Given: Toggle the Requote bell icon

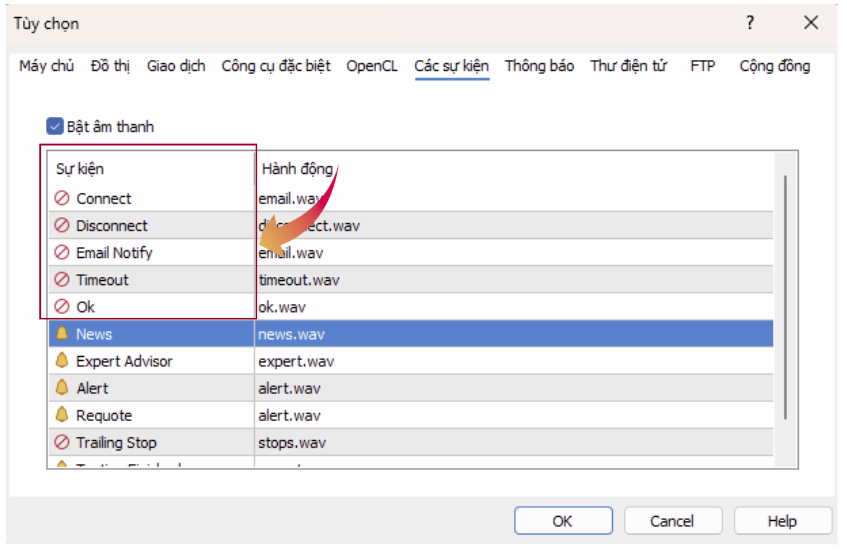Looking at the screenshot, I should [62, 415].
